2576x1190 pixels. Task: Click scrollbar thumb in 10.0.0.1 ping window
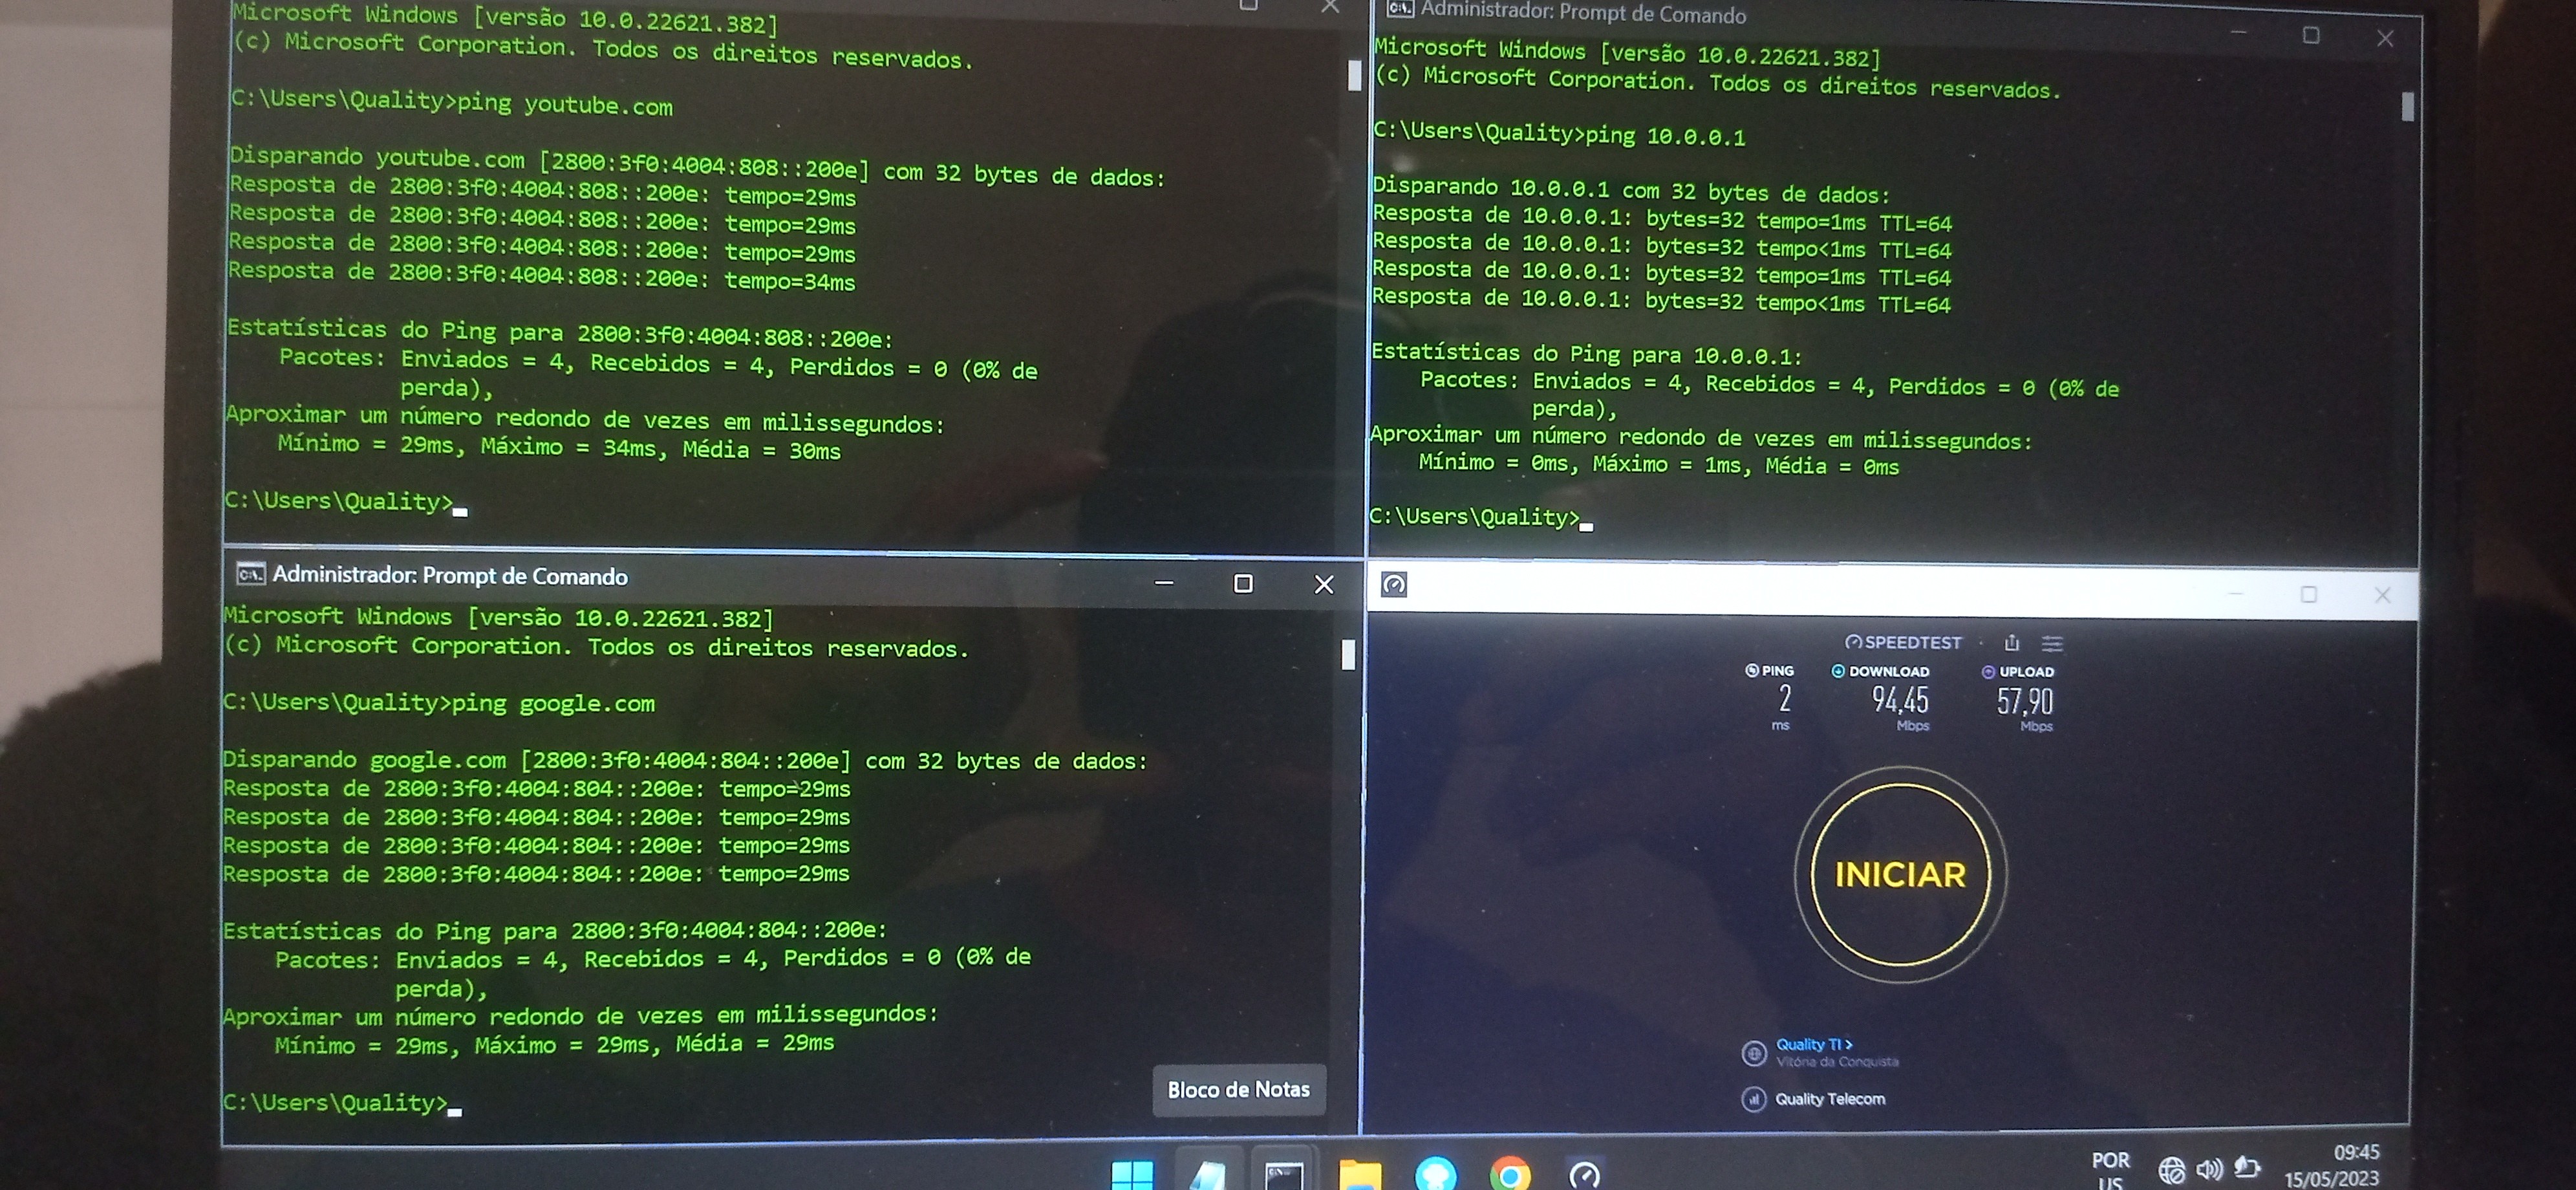point(2407,106)
